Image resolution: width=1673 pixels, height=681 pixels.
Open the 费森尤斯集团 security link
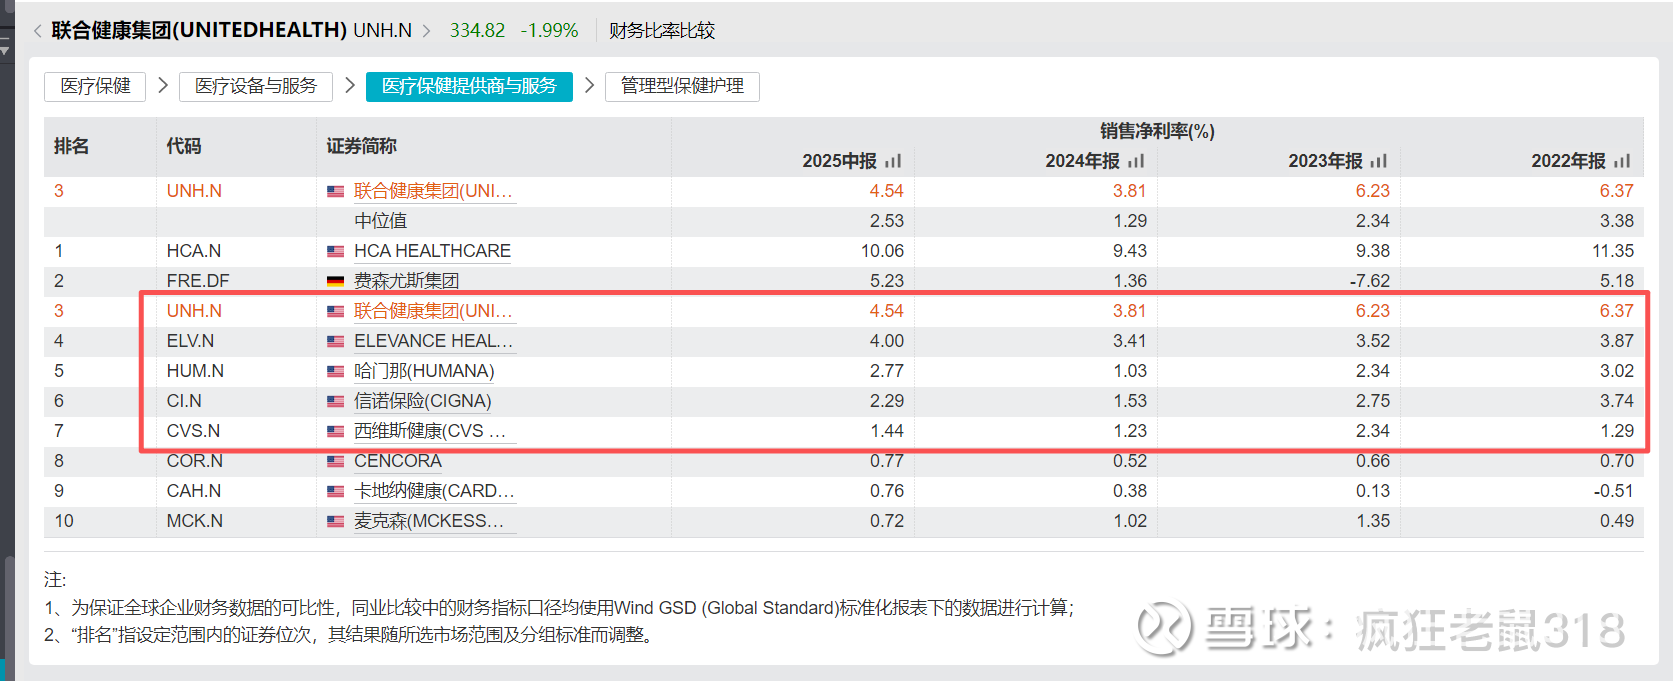(x=406, y=281)
